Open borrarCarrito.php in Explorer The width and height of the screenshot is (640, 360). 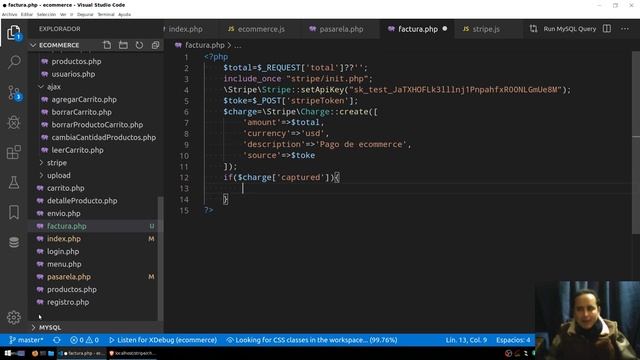(x=81, y=112)
